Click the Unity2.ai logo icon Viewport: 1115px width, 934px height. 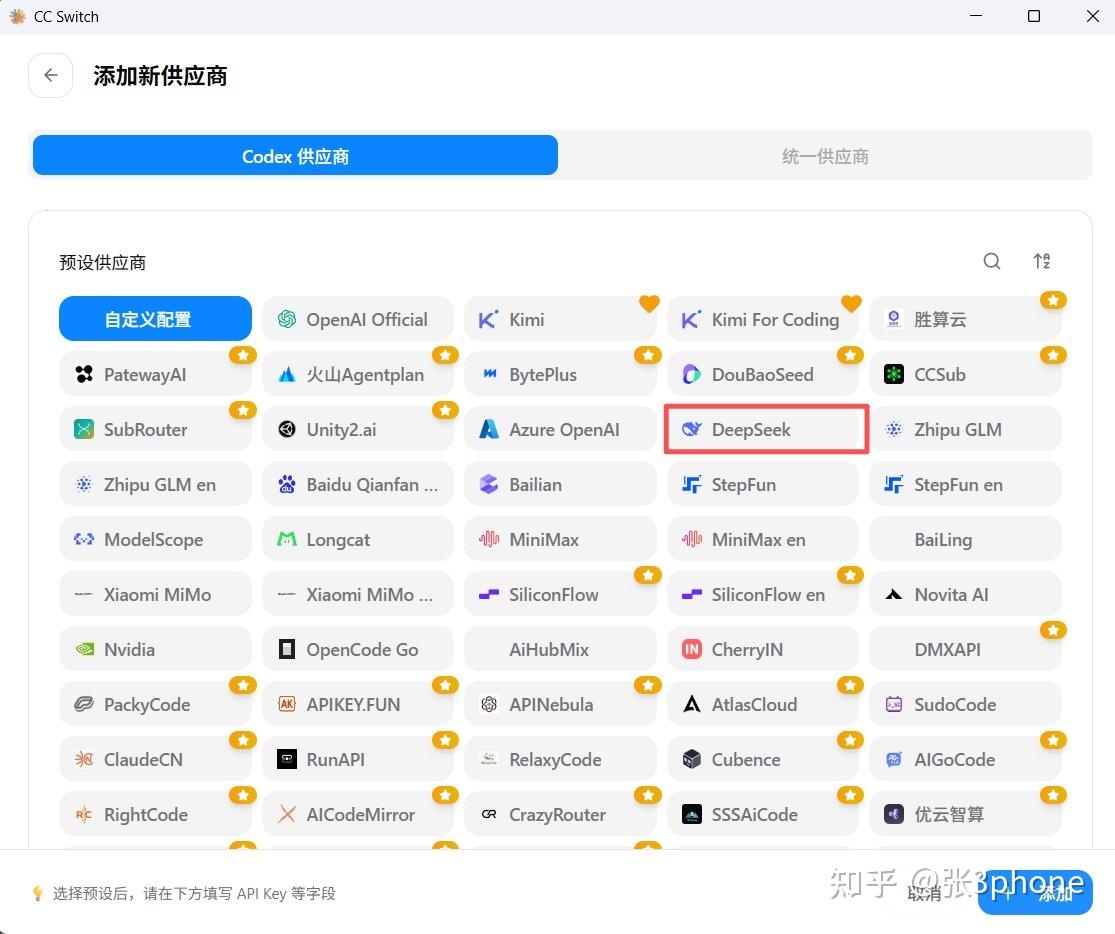(287, 429)
